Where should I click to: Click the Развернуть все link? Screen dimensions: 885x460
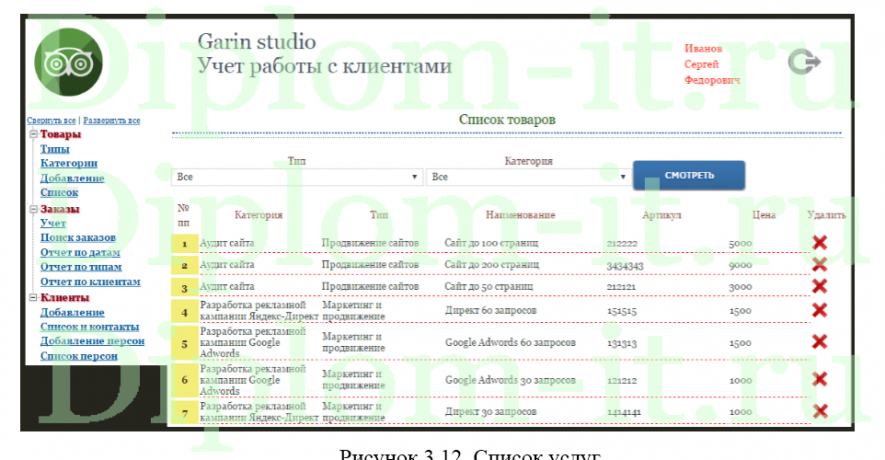pos(112,121)
